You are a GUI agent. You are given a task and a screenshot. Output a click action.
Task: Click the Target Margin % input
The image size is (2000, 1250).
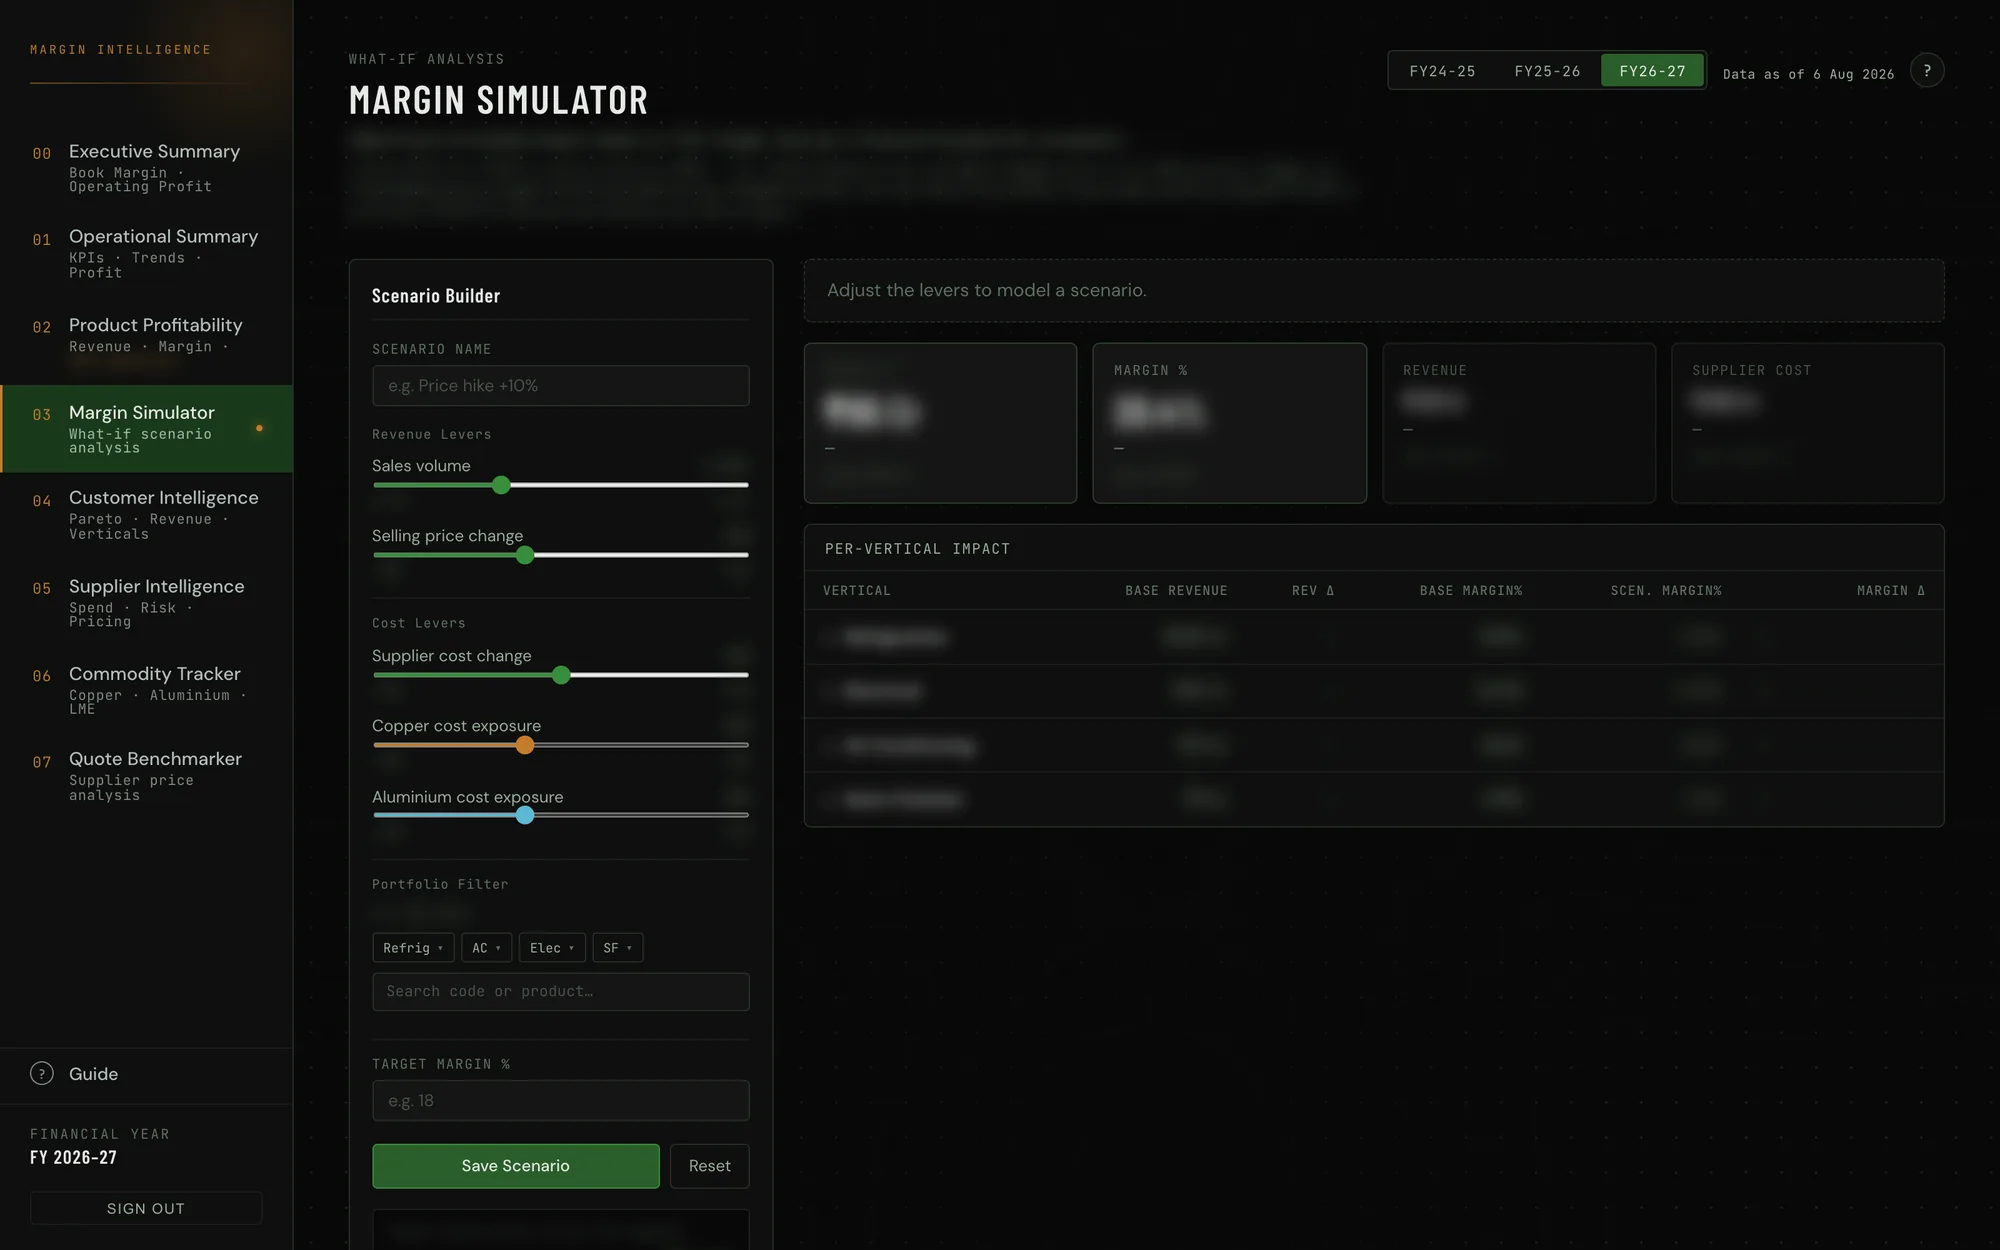[560, 1100]
